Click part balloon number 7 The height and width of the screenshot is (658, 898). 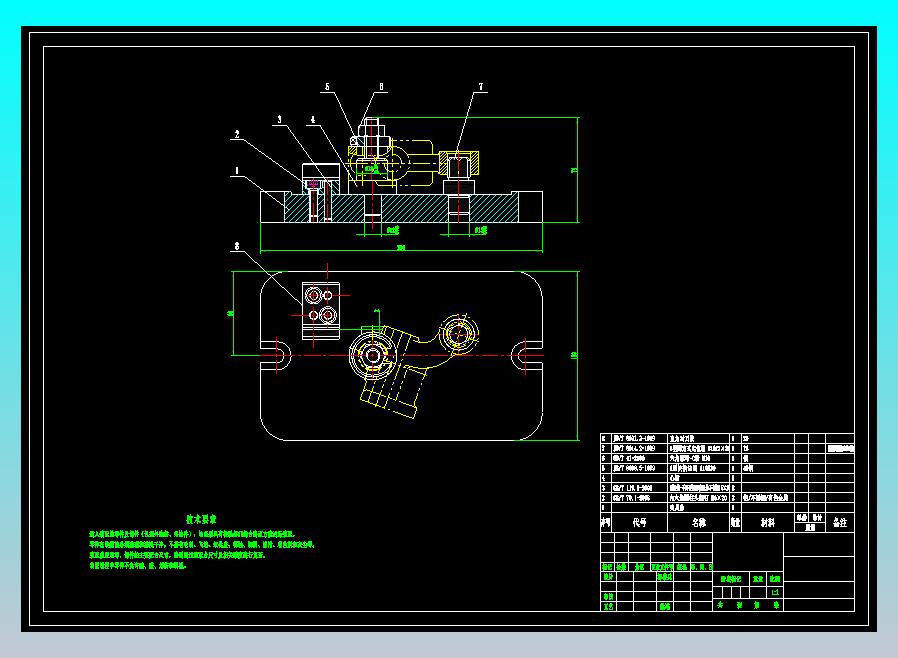click(x=480, y=87)
